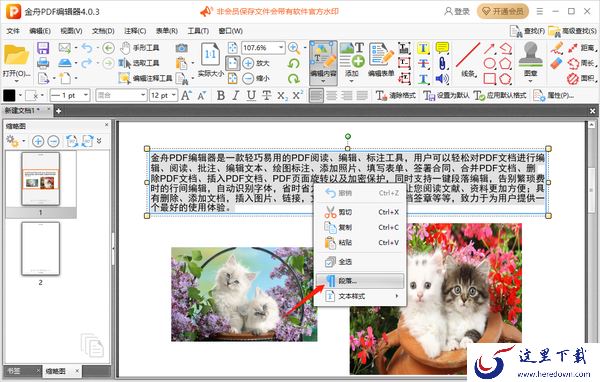The image size is (600, 382).
Task: Expand the 文本样式 submenu
Action: coord(360,296)
